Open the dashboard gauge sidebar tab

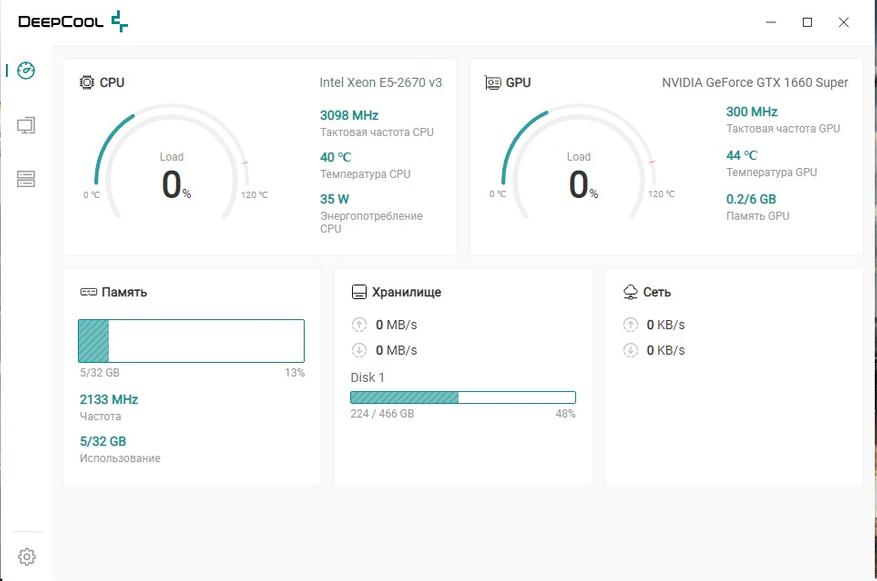26,70
